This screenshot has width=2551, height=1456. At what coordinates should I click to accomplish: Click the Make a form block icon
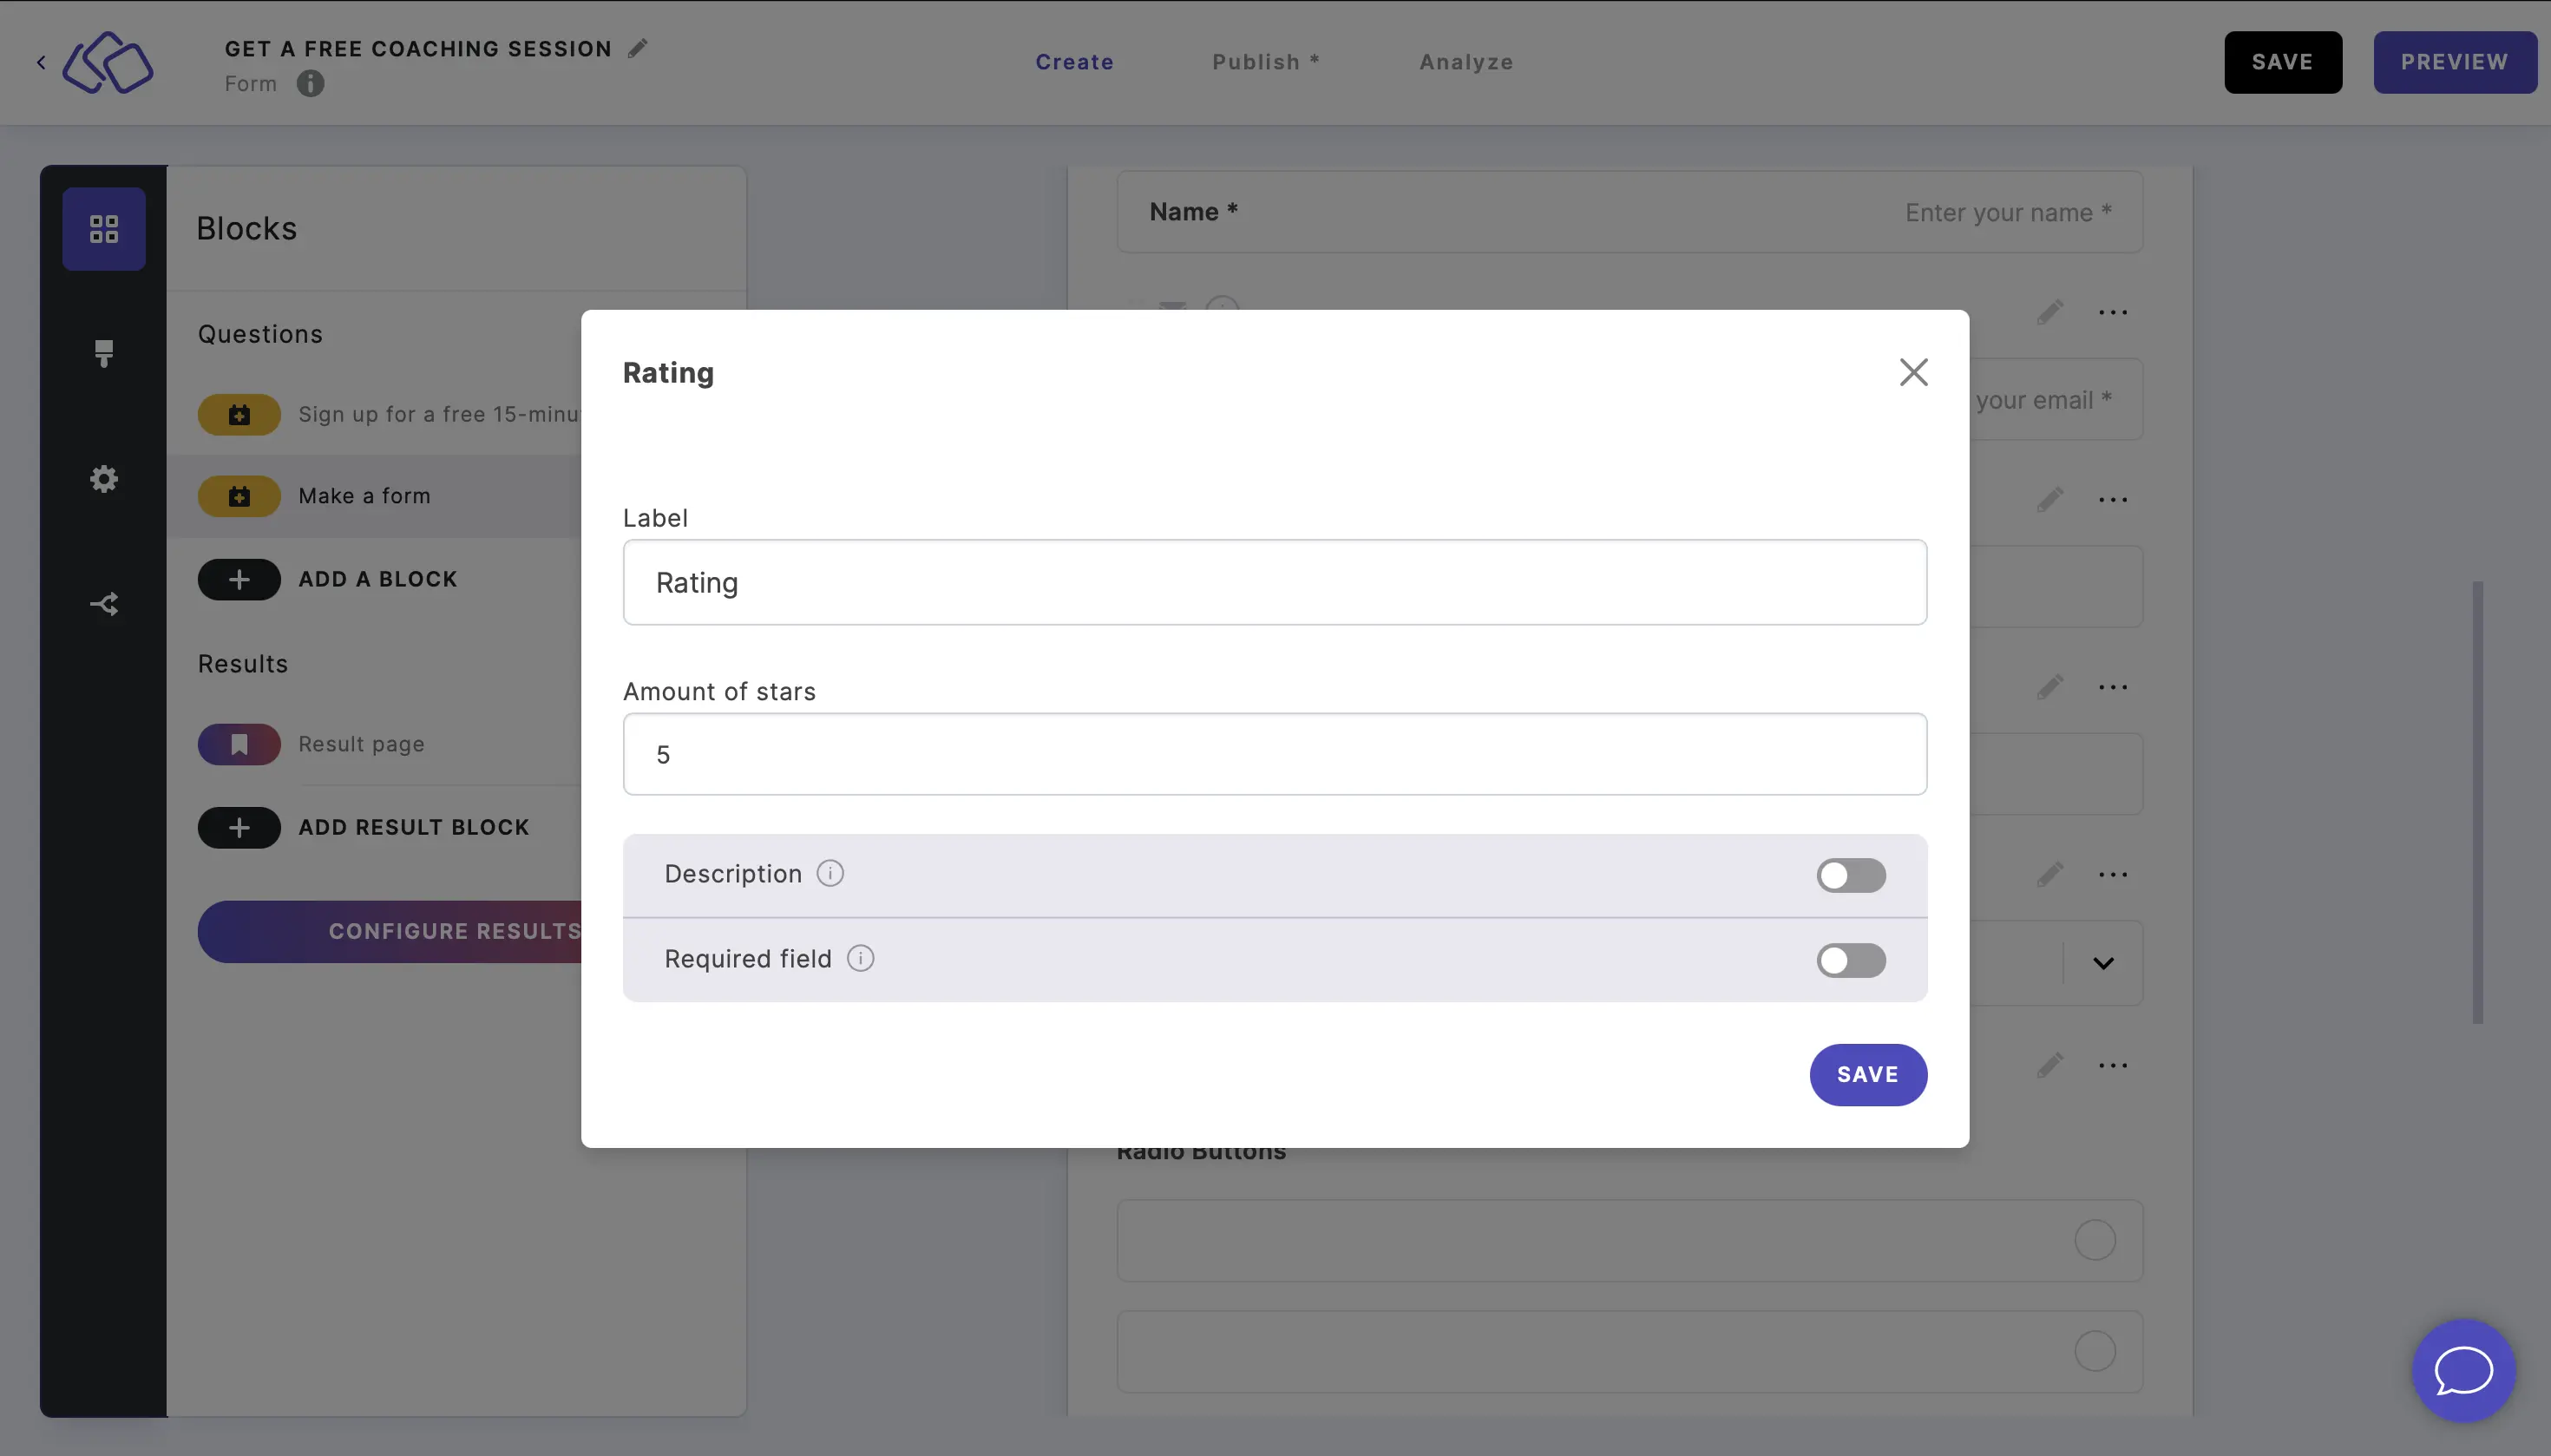coord(239,496)
